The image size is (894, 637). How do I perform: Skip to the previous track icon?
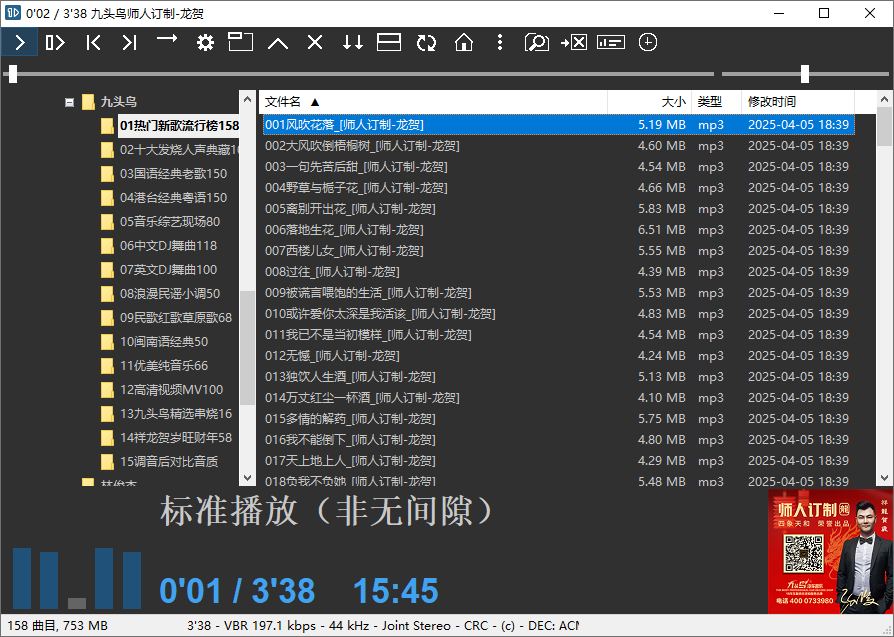click(91, 42)
